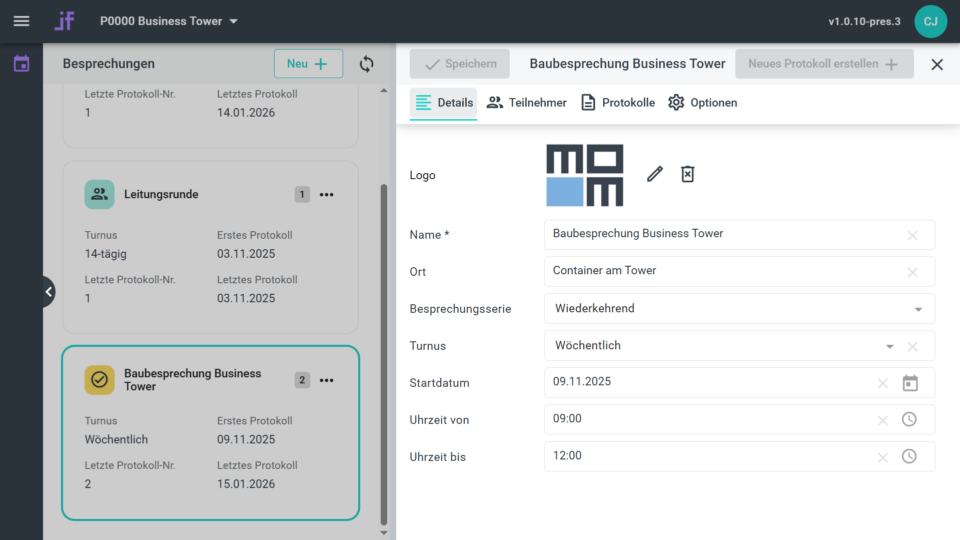Clear the Ort field value
This screenshot has width=960, height=540.
pos(912,272)
